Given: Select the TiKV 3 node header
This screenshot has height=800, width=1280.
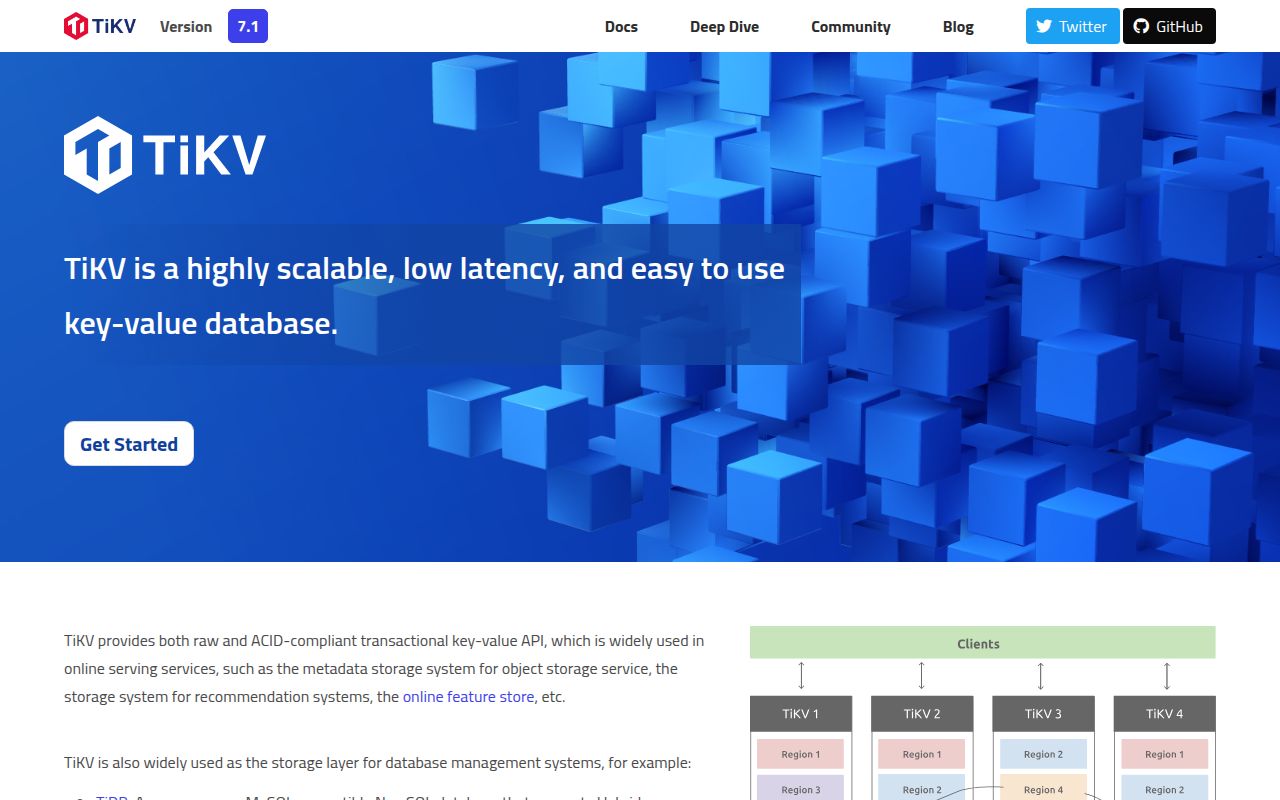Looking at the screenshot, I should (1043, 713).
